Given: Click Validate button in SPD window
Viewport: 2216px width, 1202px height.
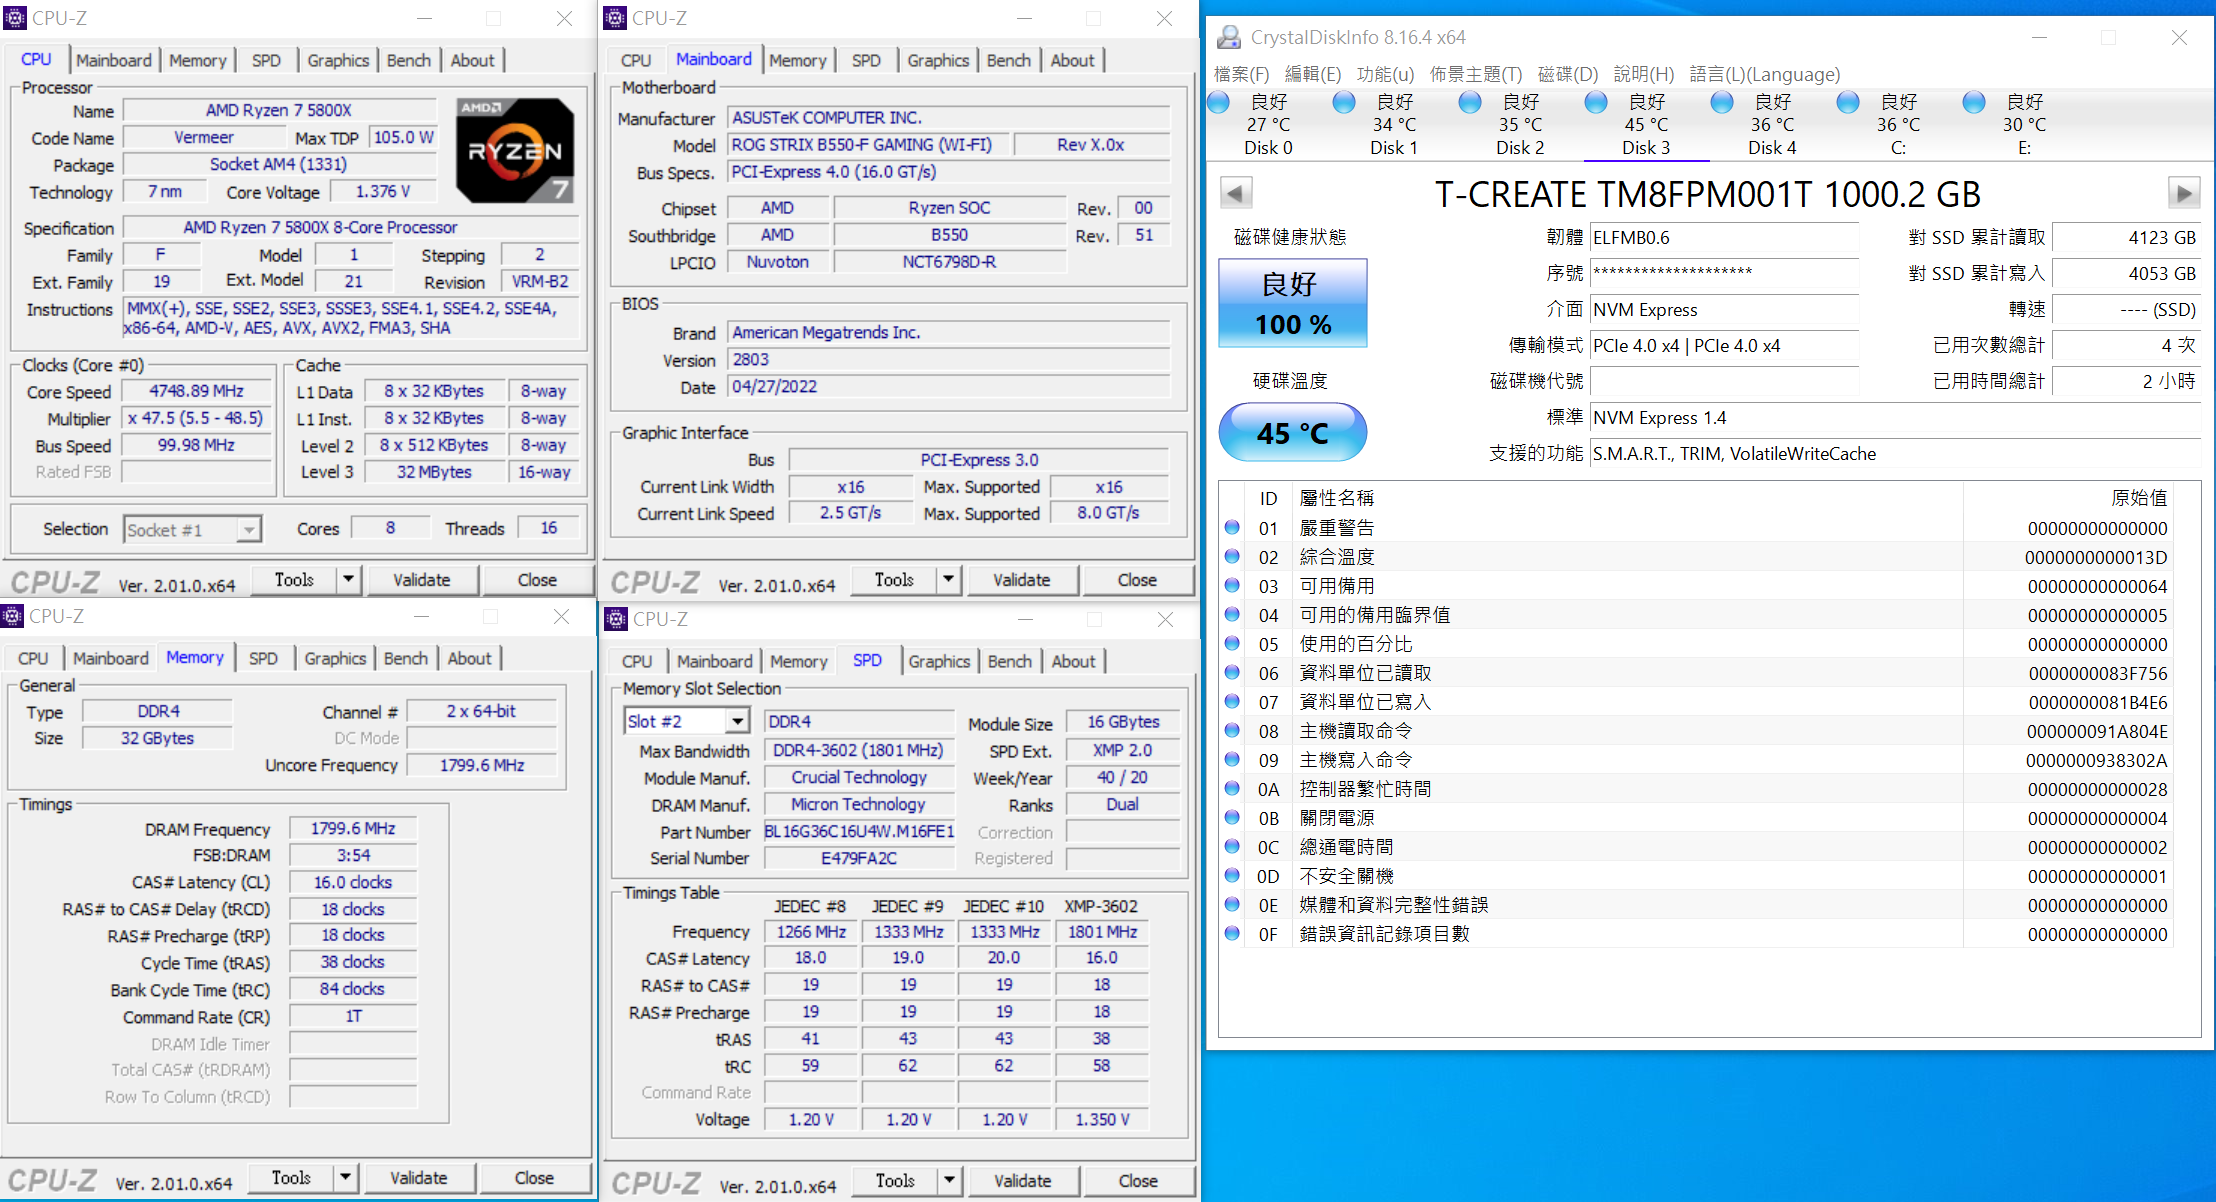Looking at the screenshot, I should pos(1023,1180).
